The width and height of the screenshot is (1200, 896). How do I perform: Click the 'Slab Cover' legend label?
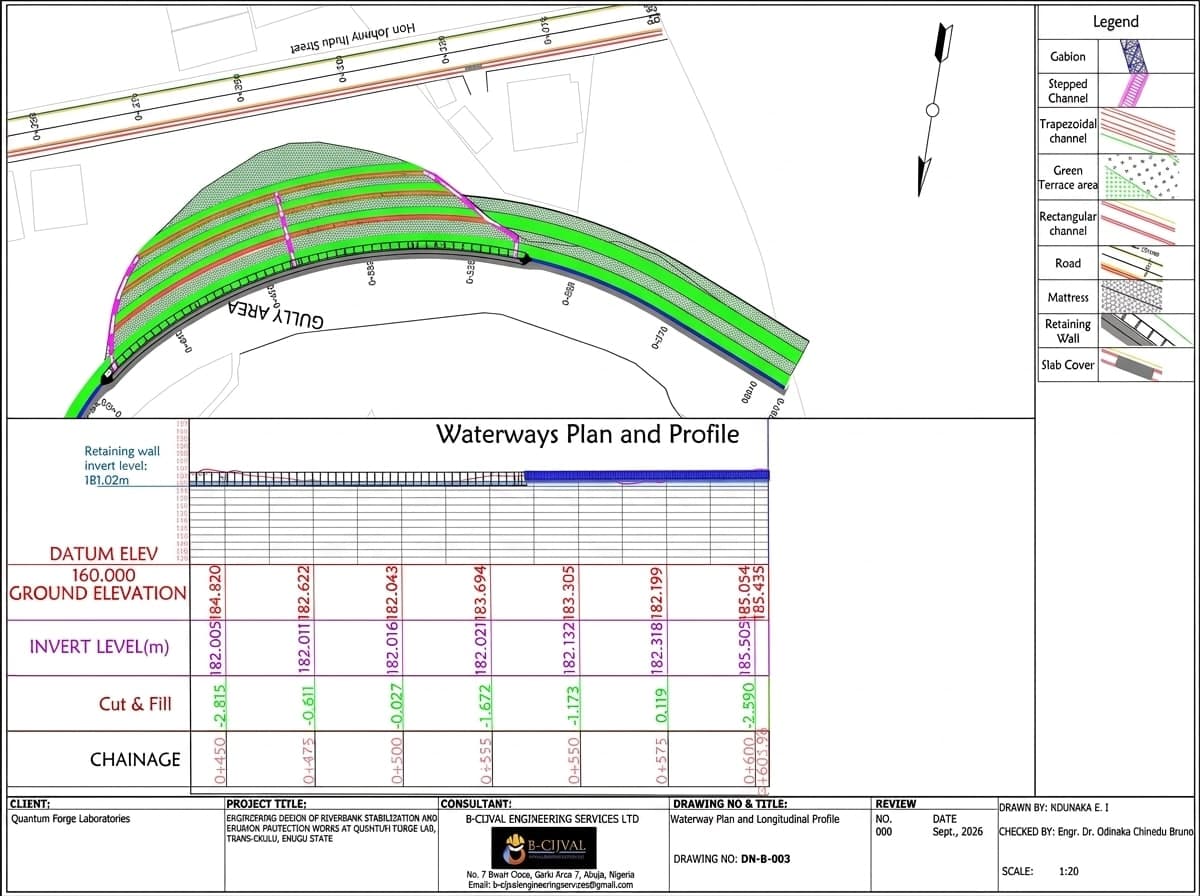(x=1068, y=365)
